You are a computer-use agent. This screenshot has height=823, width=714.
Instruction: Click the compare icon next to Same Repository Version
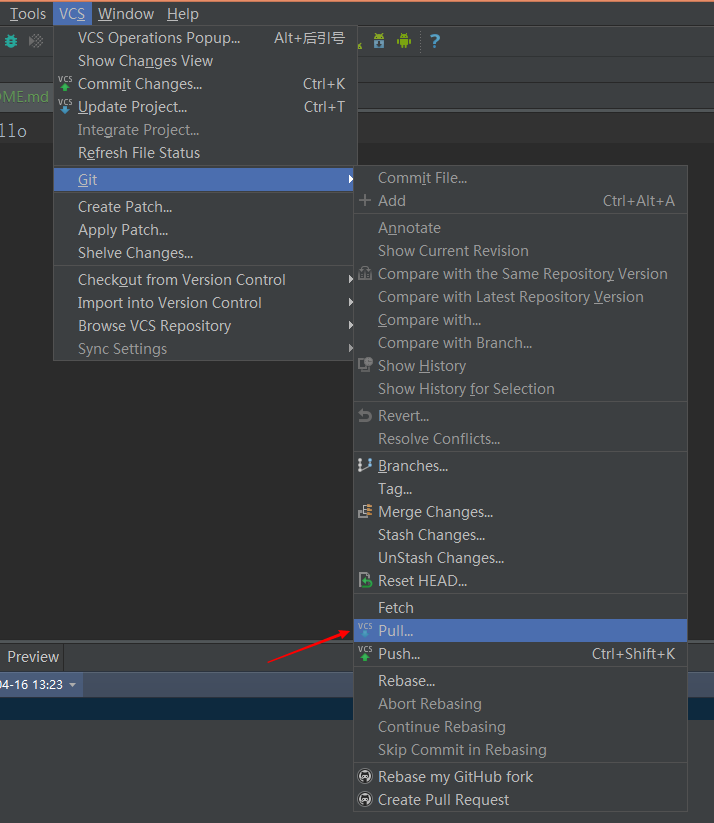pos(365,273)
